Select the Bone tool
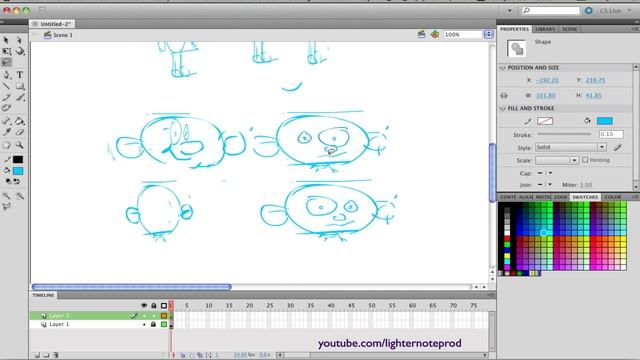The height and width of the screenshot is (360, 640). (x=7, y=121)
